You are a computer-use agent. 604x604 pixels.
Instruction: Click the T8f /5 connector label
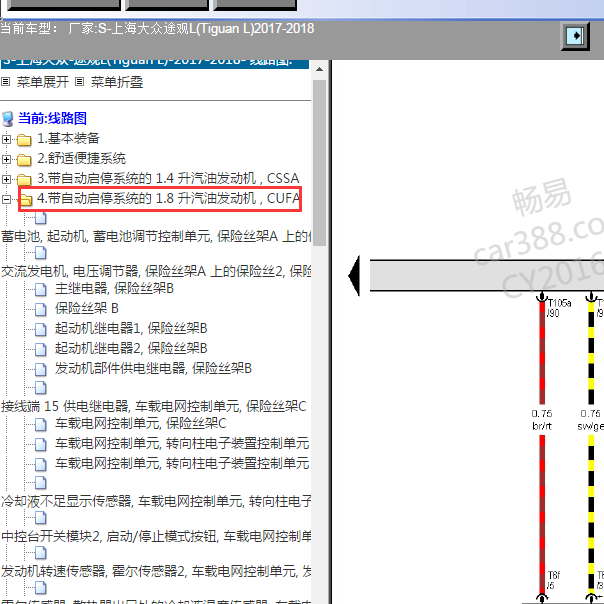pyautogui.click(x=554, y=581)
